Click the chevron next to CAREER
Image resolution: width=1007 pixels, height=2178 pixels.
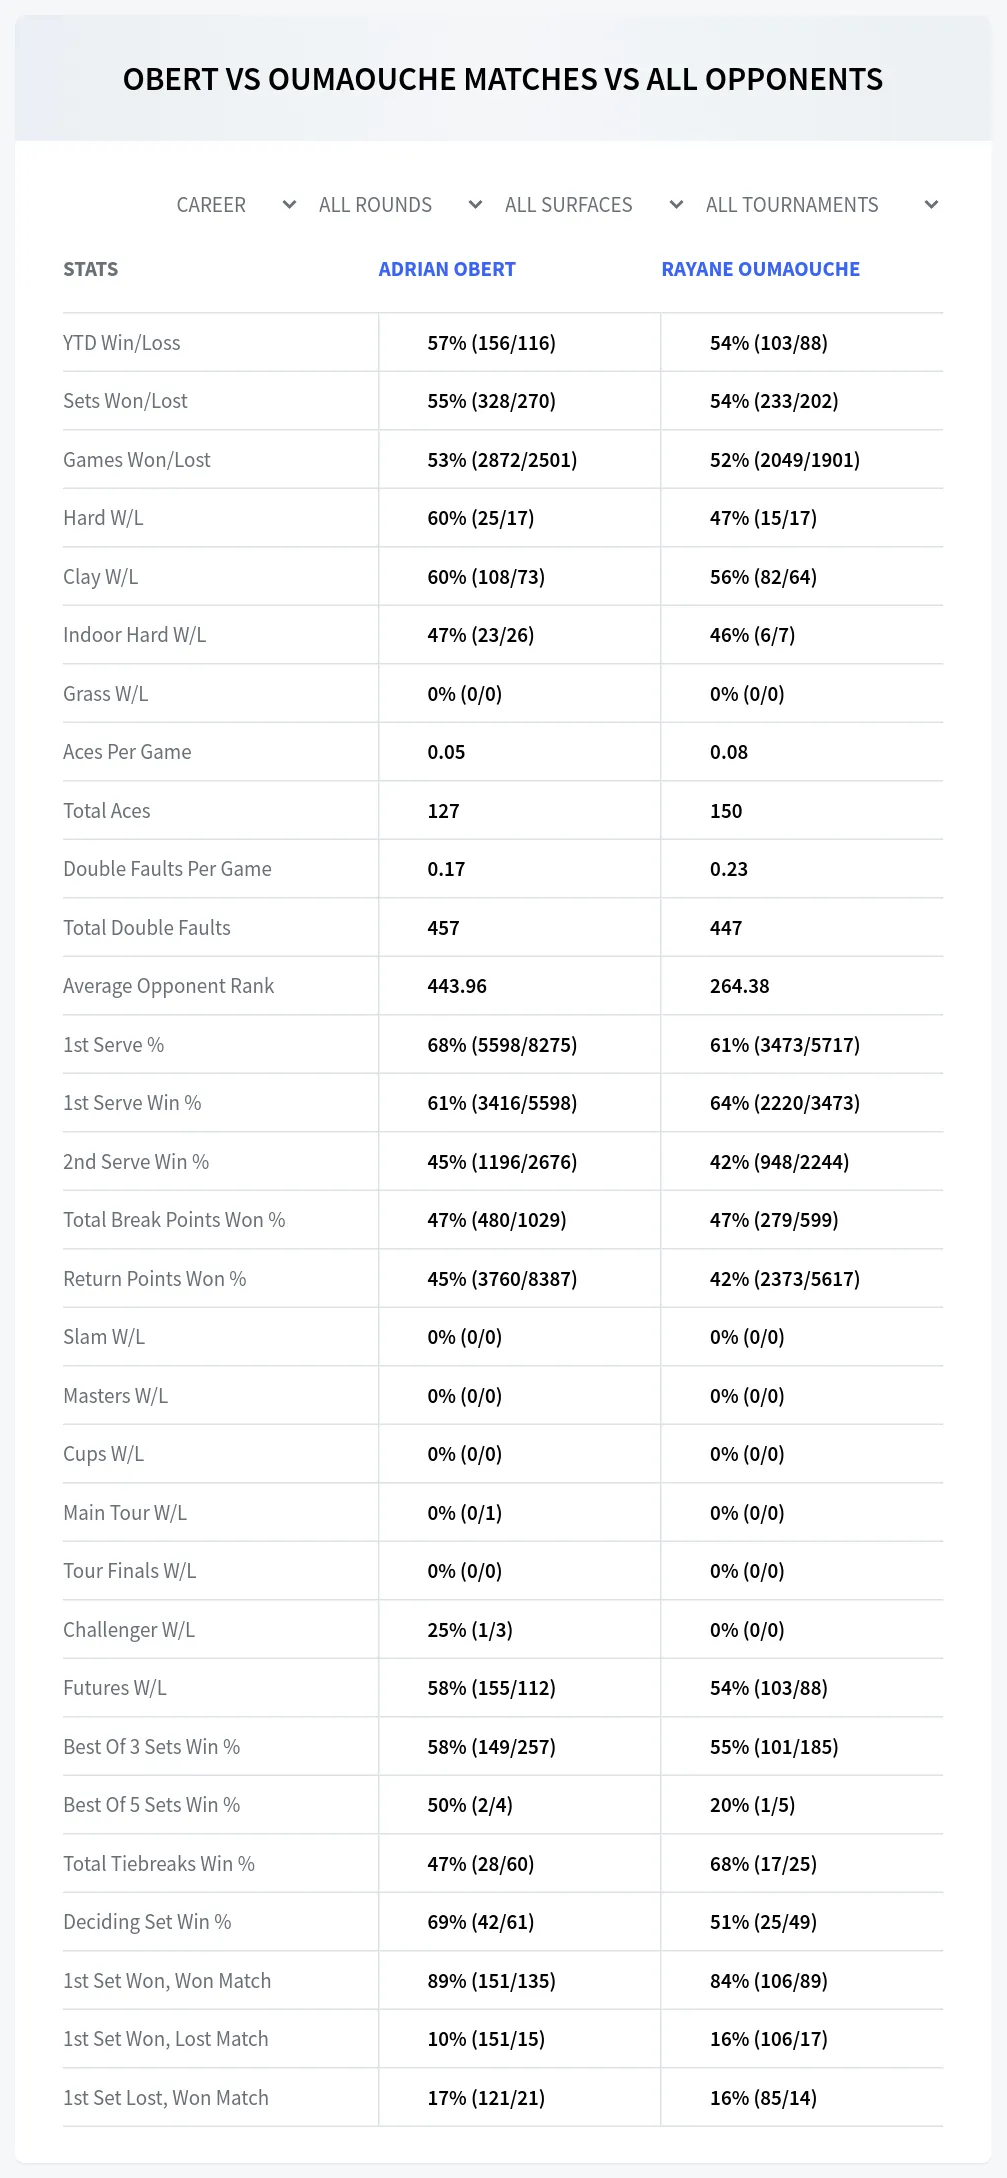289,205
